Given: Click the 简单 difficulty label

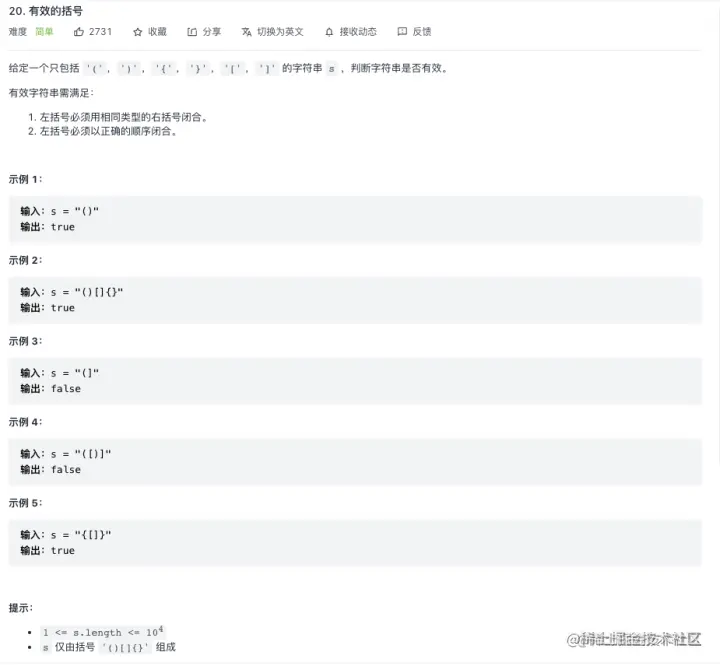Looking at the screenshot, I should pyautogui.click(x=44, y=32).
